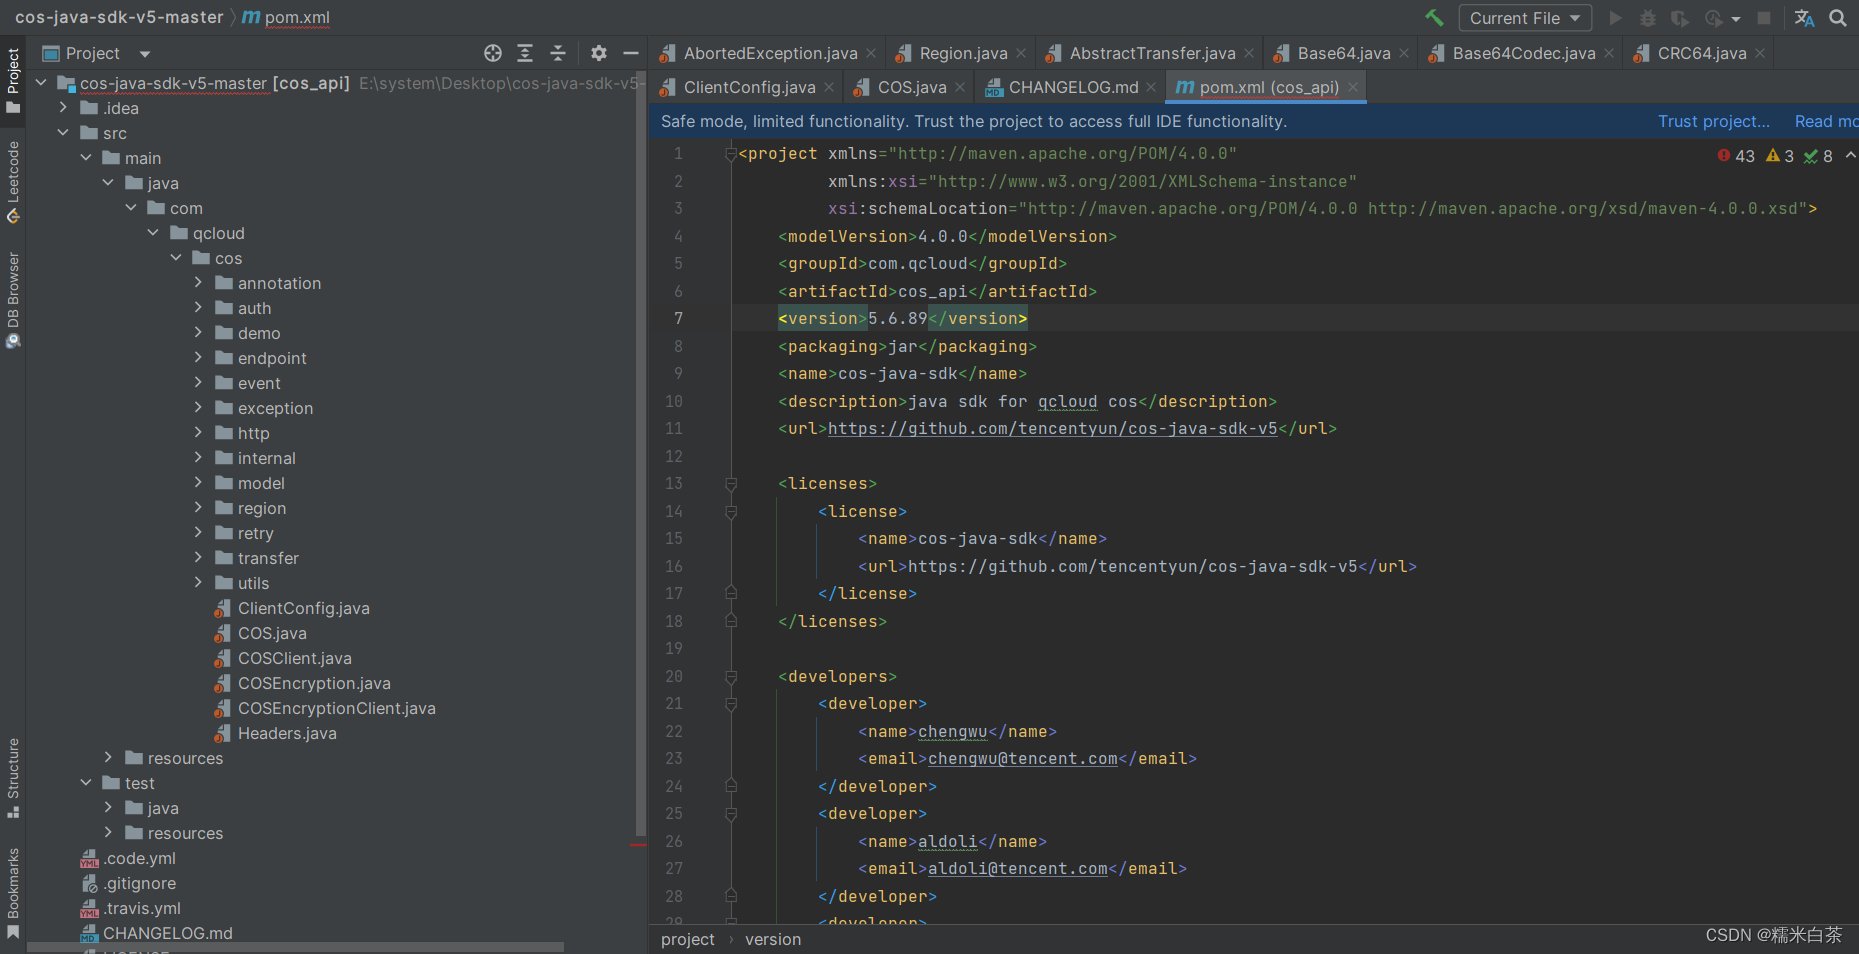Collapse the cos package in the tree

click(176, 258)
